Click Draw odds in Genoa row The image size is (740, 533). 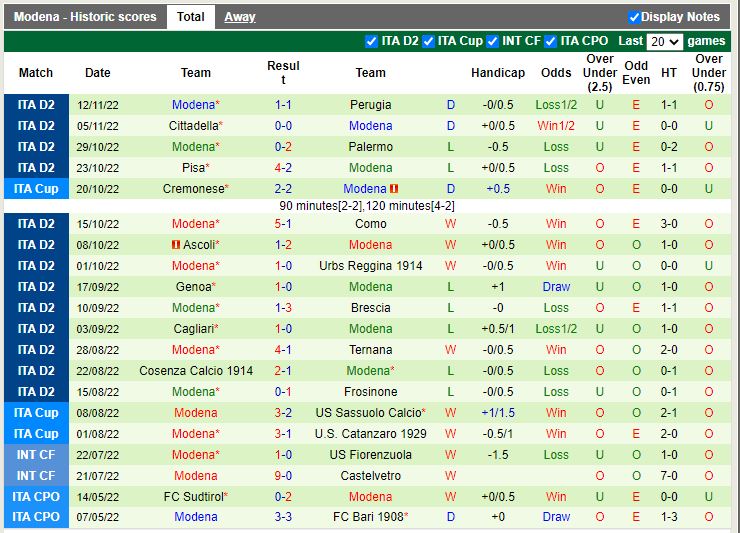click(x=556, y=287)
